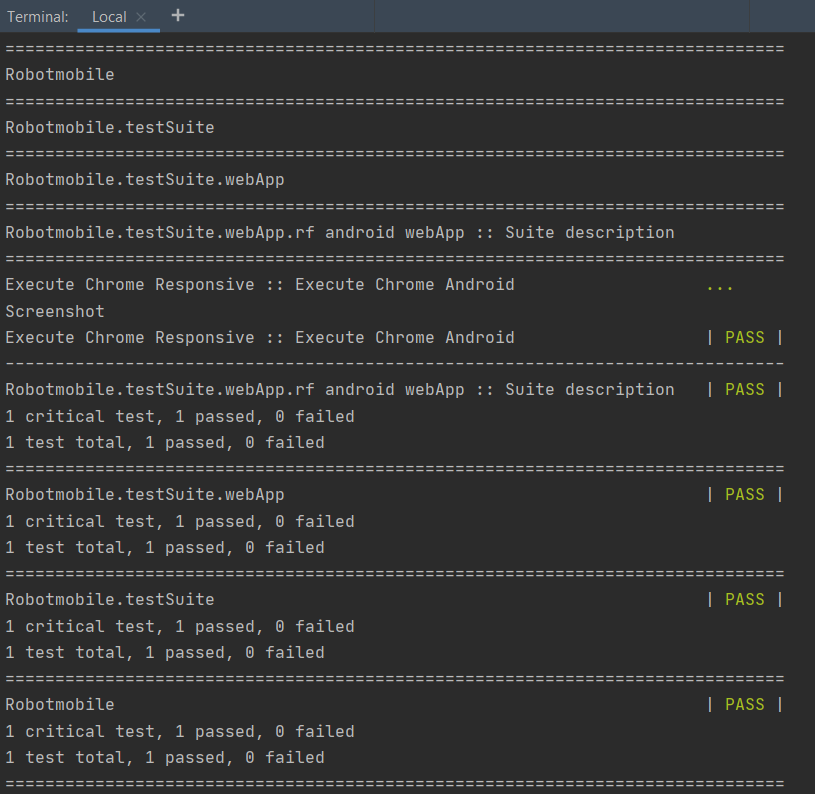815x794 pixels.
Task: Click Execute Chrome Responsive line with ellipsis
Action: [x=260, y=285]
